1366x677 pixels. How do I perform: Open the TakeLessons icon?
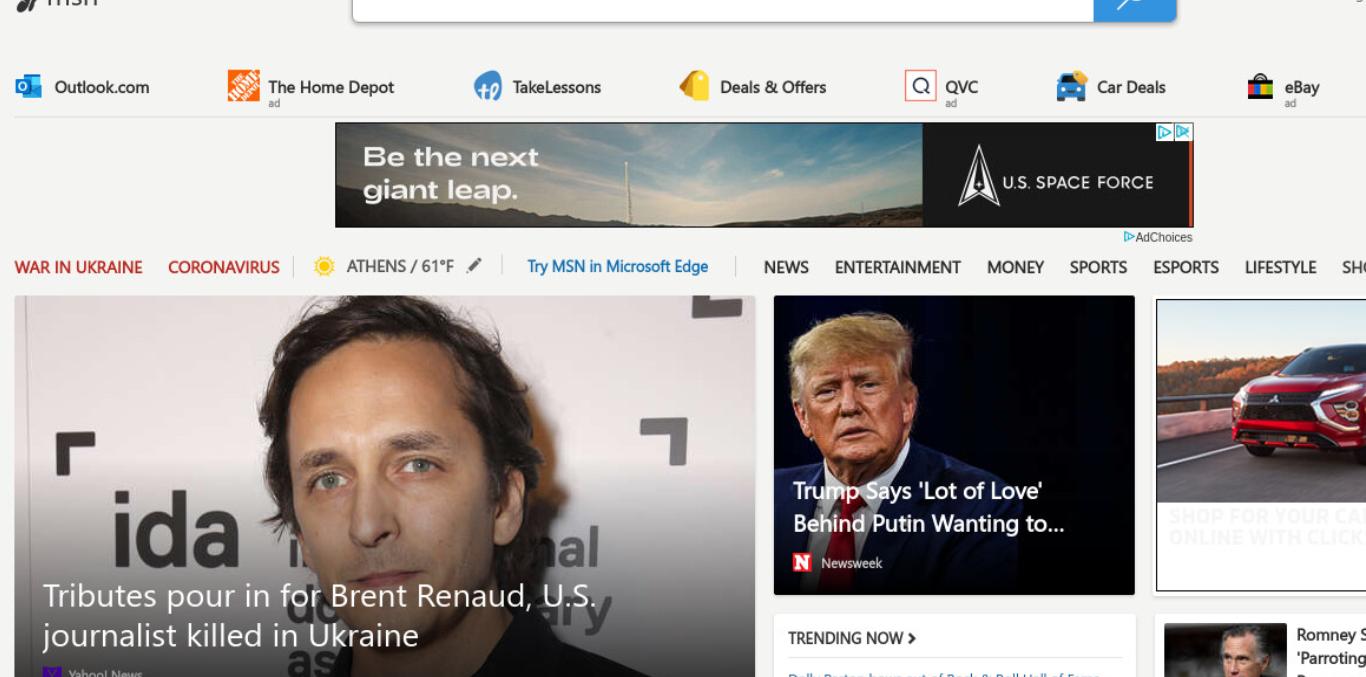pos(487,87)
